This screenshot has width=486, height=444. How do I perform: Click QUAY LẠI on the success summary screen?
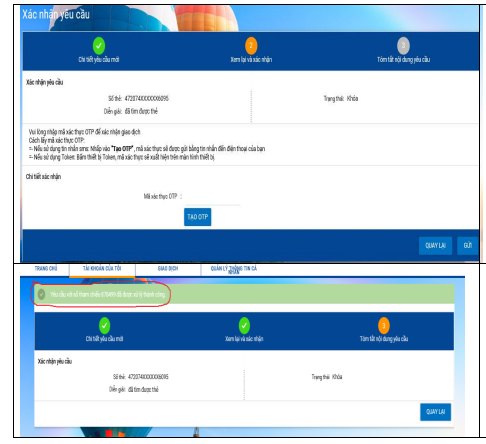[435, 412]
